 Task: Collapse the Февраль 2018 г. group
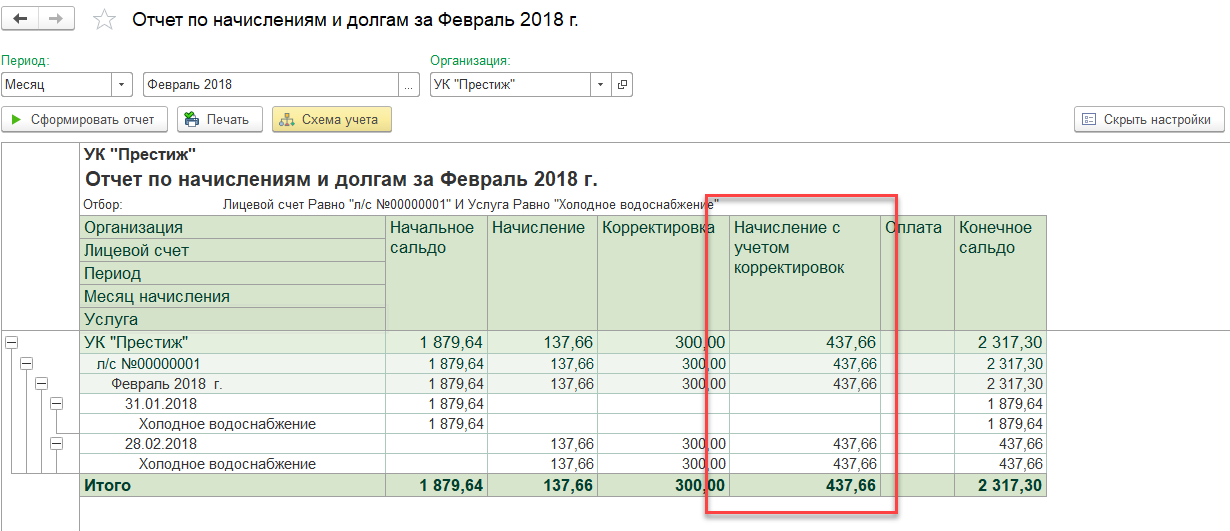[41, 383]
